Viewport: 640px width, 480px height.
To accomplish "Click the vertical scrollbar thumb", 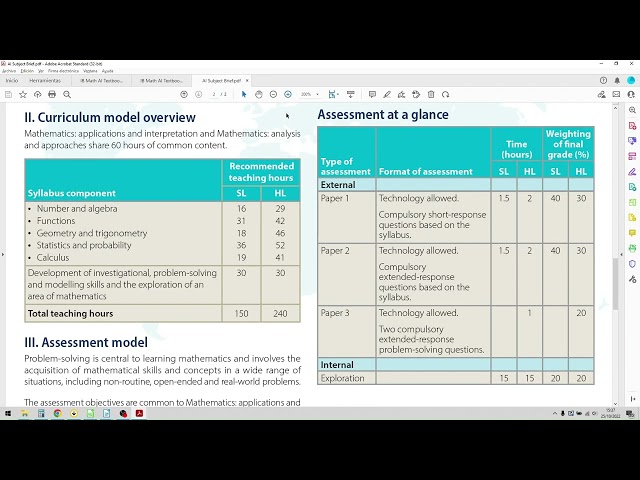I will 616,284.
